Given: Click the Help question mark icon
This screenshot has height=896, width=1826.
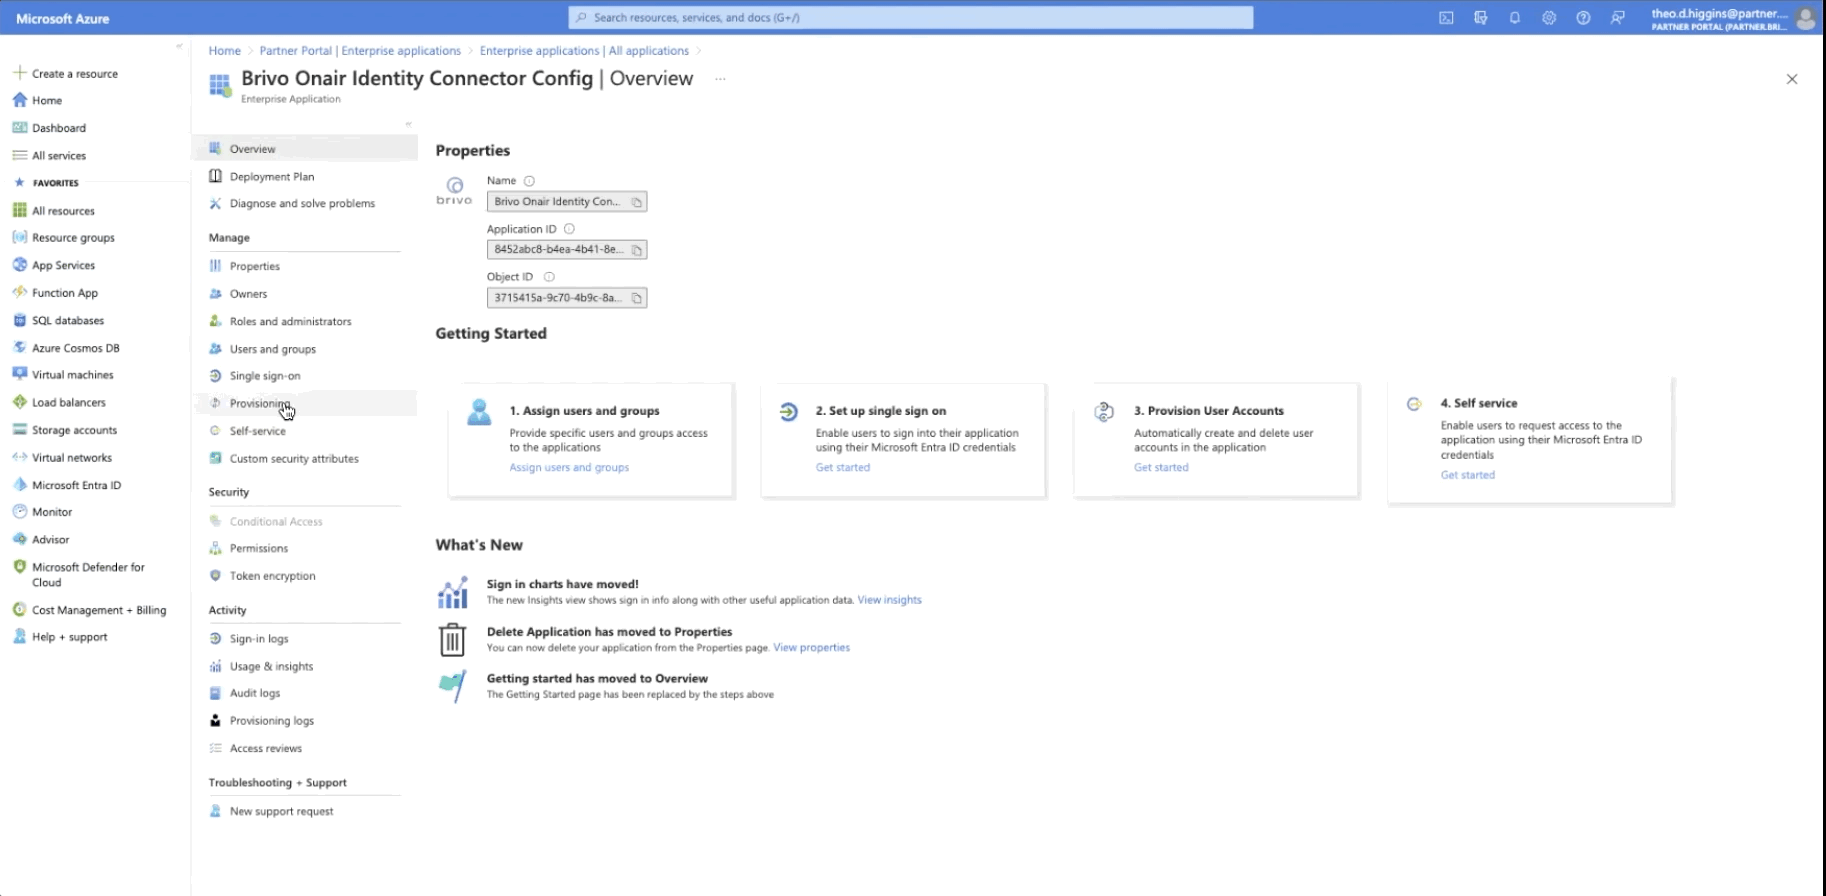Looking at the screenshot, I should coord(1583,18).
